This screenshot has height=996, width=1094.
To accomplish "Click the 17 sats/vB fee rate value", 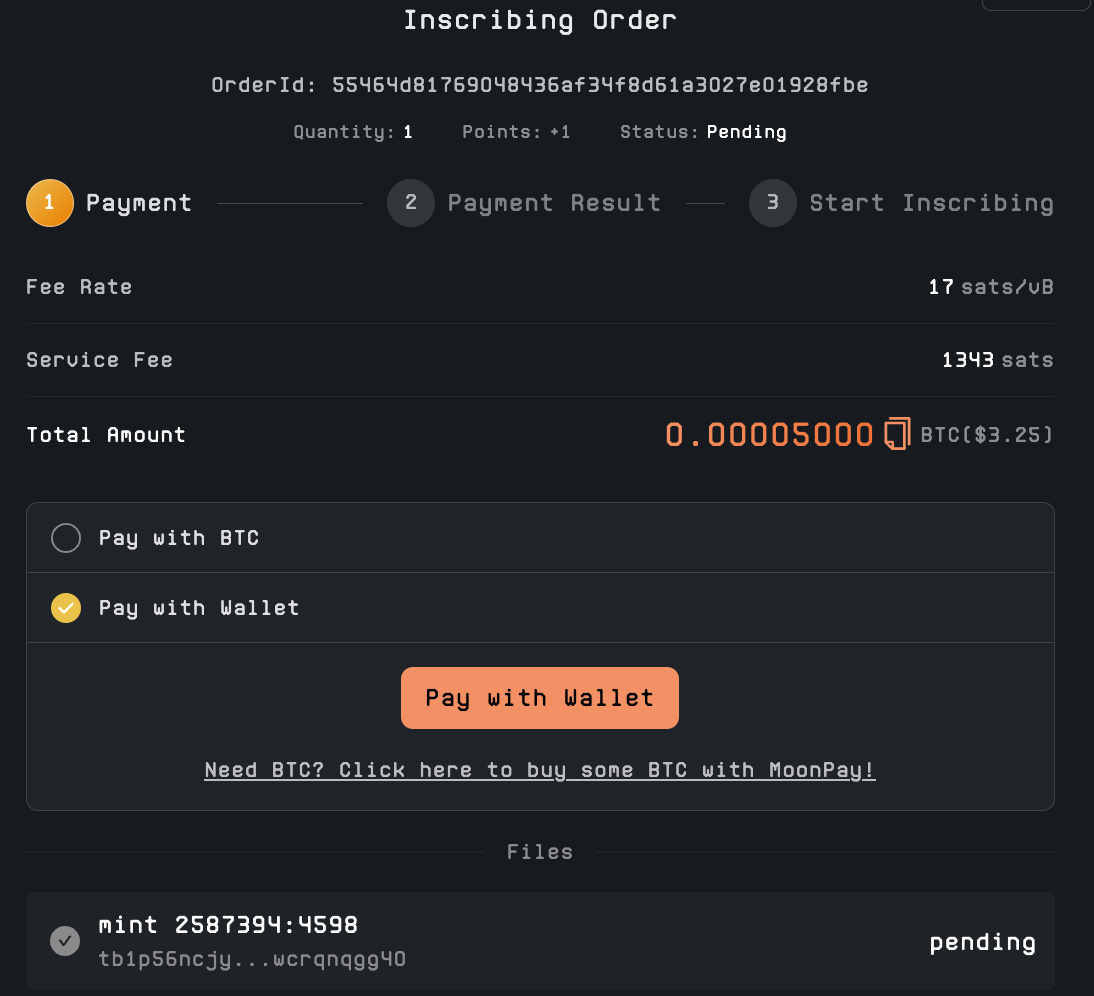I will coord(990,288).
